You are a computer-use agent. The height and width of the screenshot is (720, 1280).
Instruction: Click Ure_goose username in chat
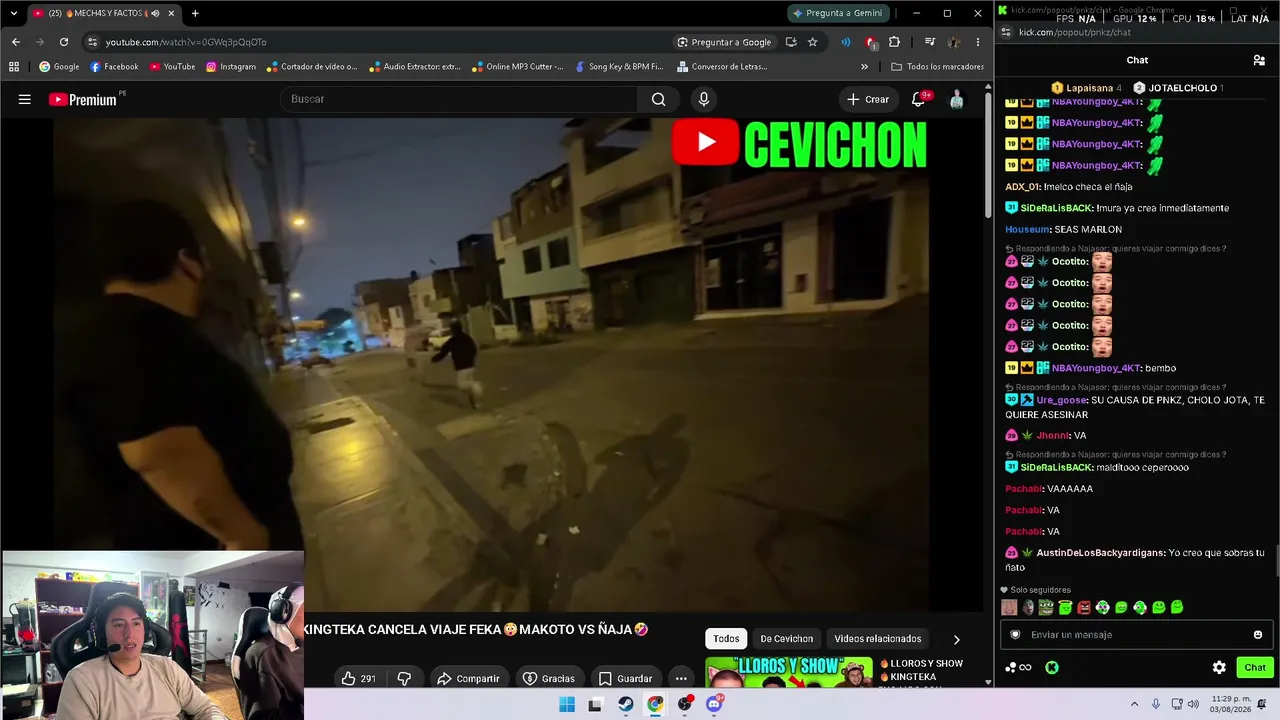1061,400
